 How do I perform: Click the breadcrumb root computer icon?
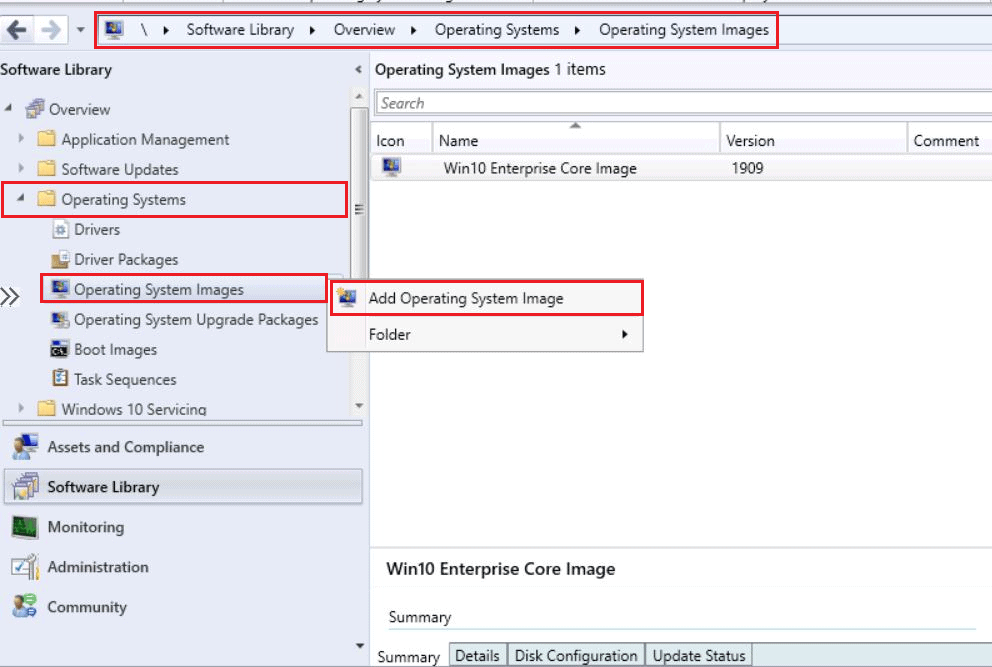[114, 29]
